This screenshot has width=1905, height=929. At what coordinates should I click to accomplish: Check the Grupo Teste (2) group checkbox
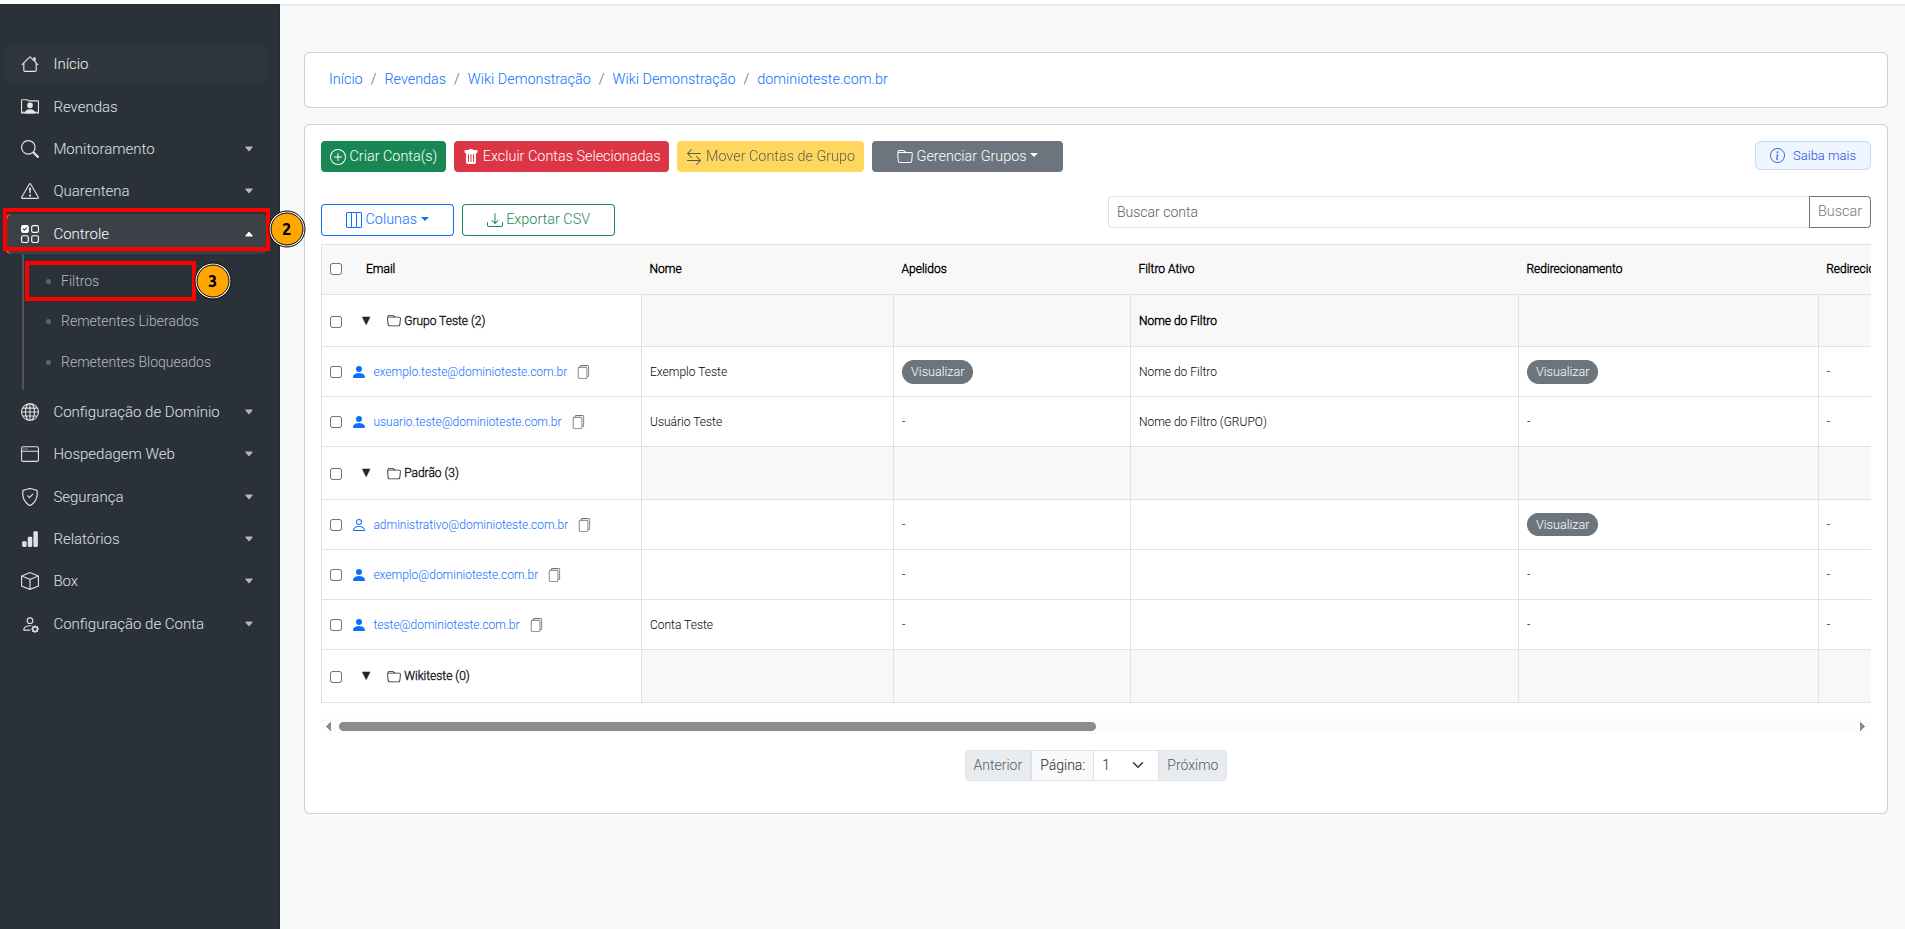click(336, 322)
